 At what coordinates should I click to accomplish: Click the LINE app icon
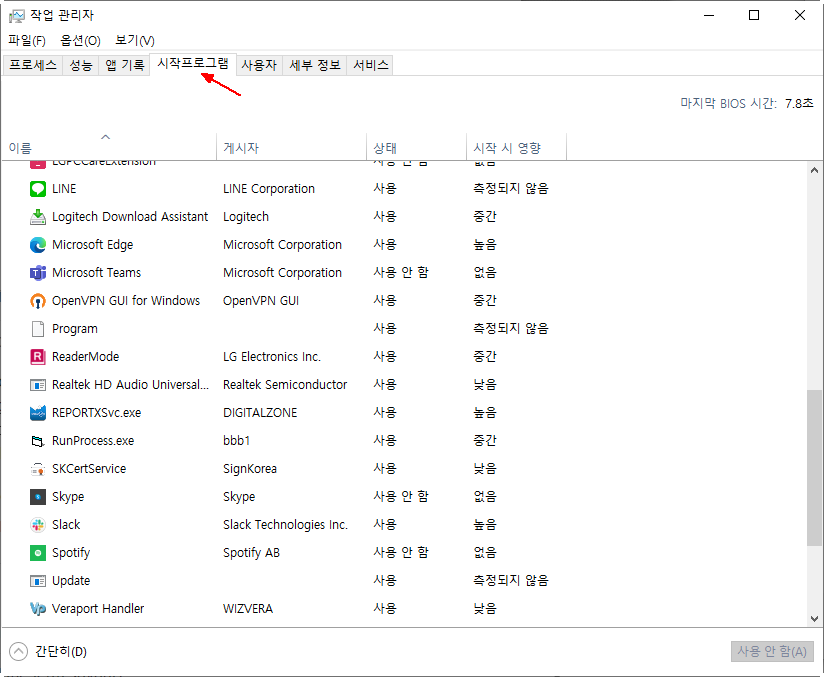[38, 189]
